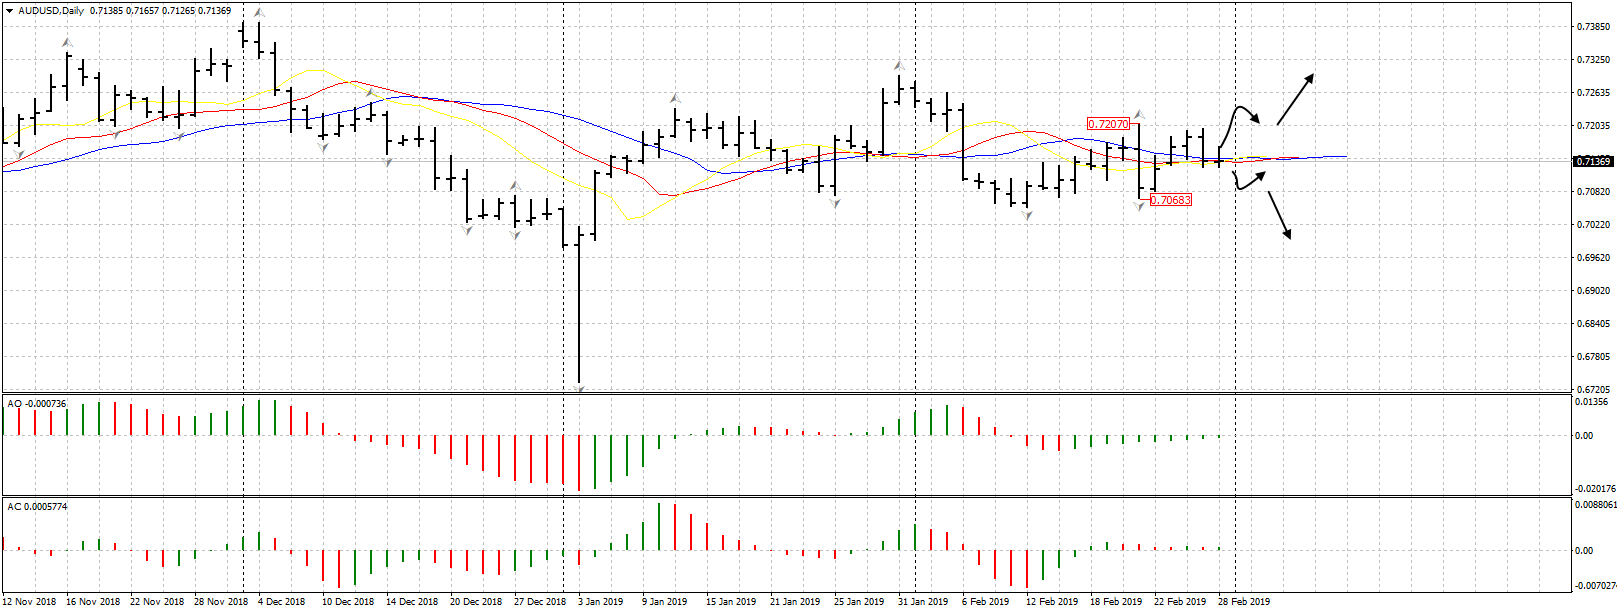This screenshot has height=613, width=1617.
Task: Click the downward straight arrow forecast drawing
Action: [x=1279, y=215]
